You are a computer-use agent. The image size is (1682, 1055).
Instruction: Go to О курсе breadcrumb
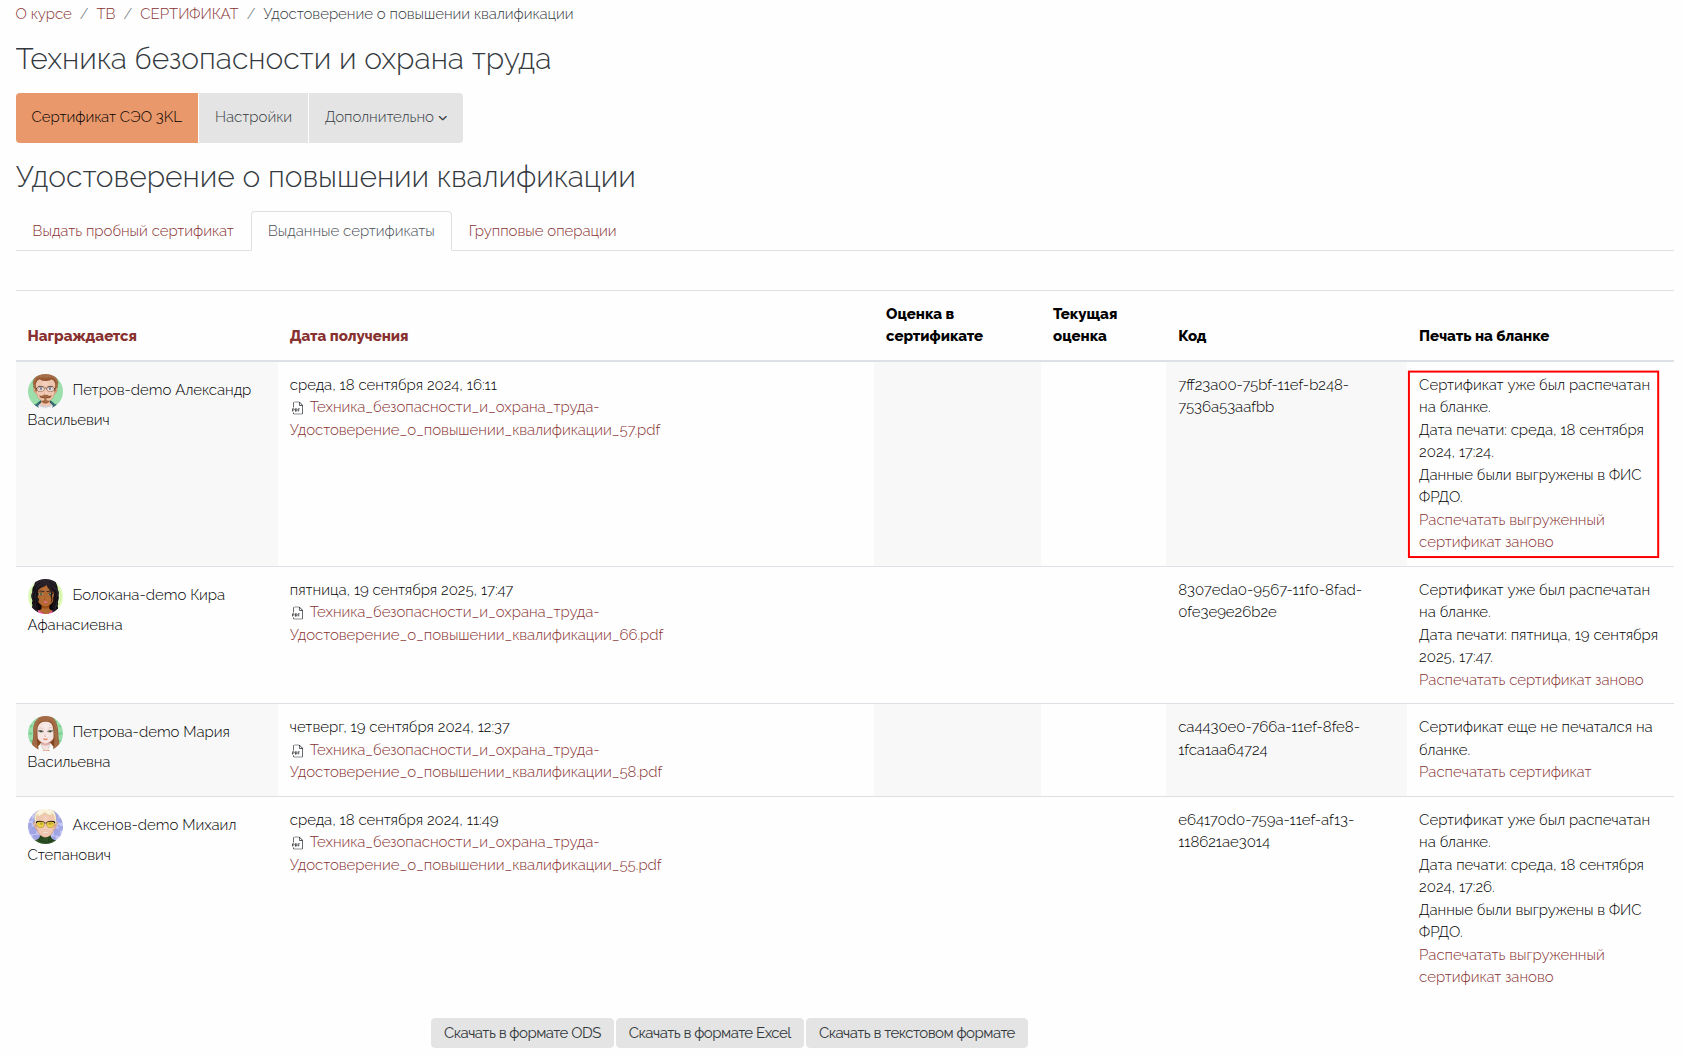click(x=44, y=14)
